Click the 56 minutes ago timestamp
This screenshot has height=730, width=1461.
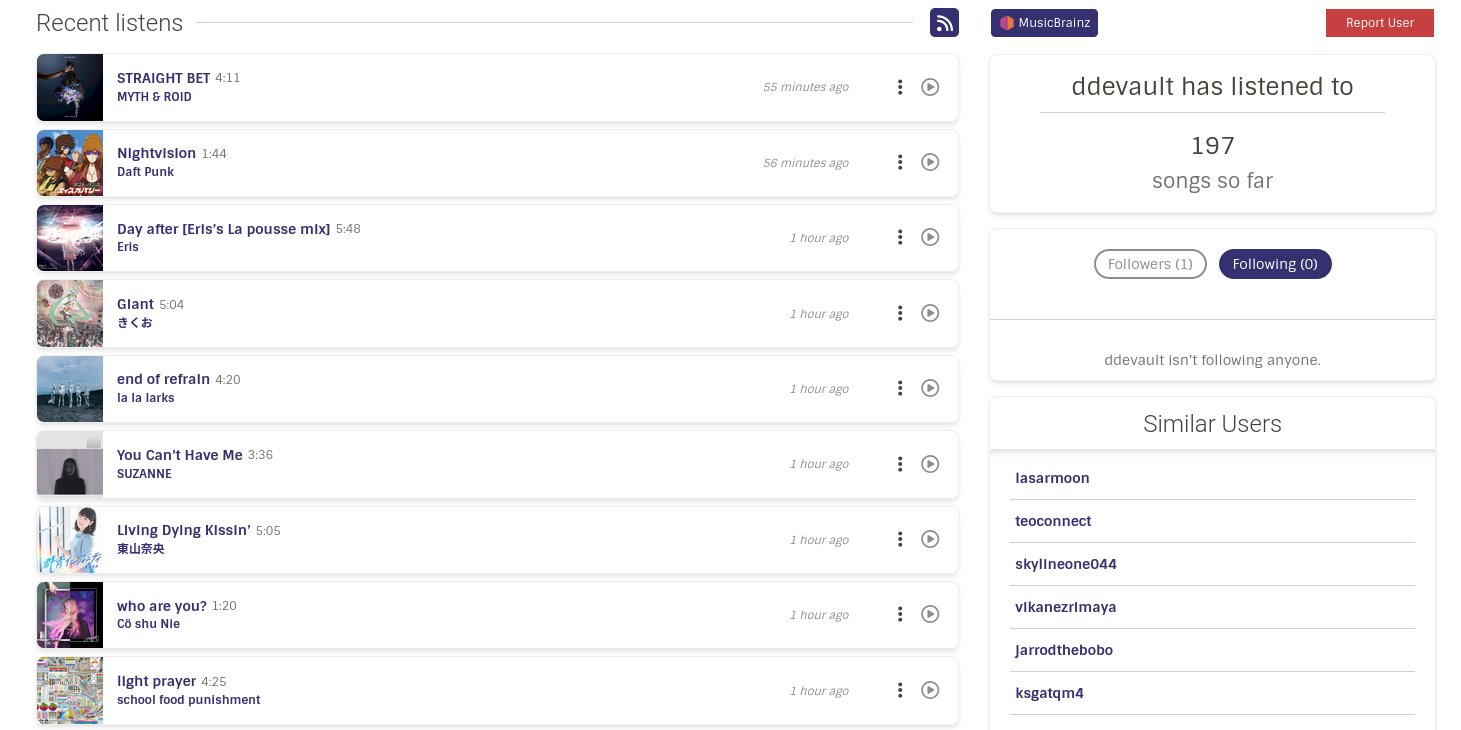(806, 163)
